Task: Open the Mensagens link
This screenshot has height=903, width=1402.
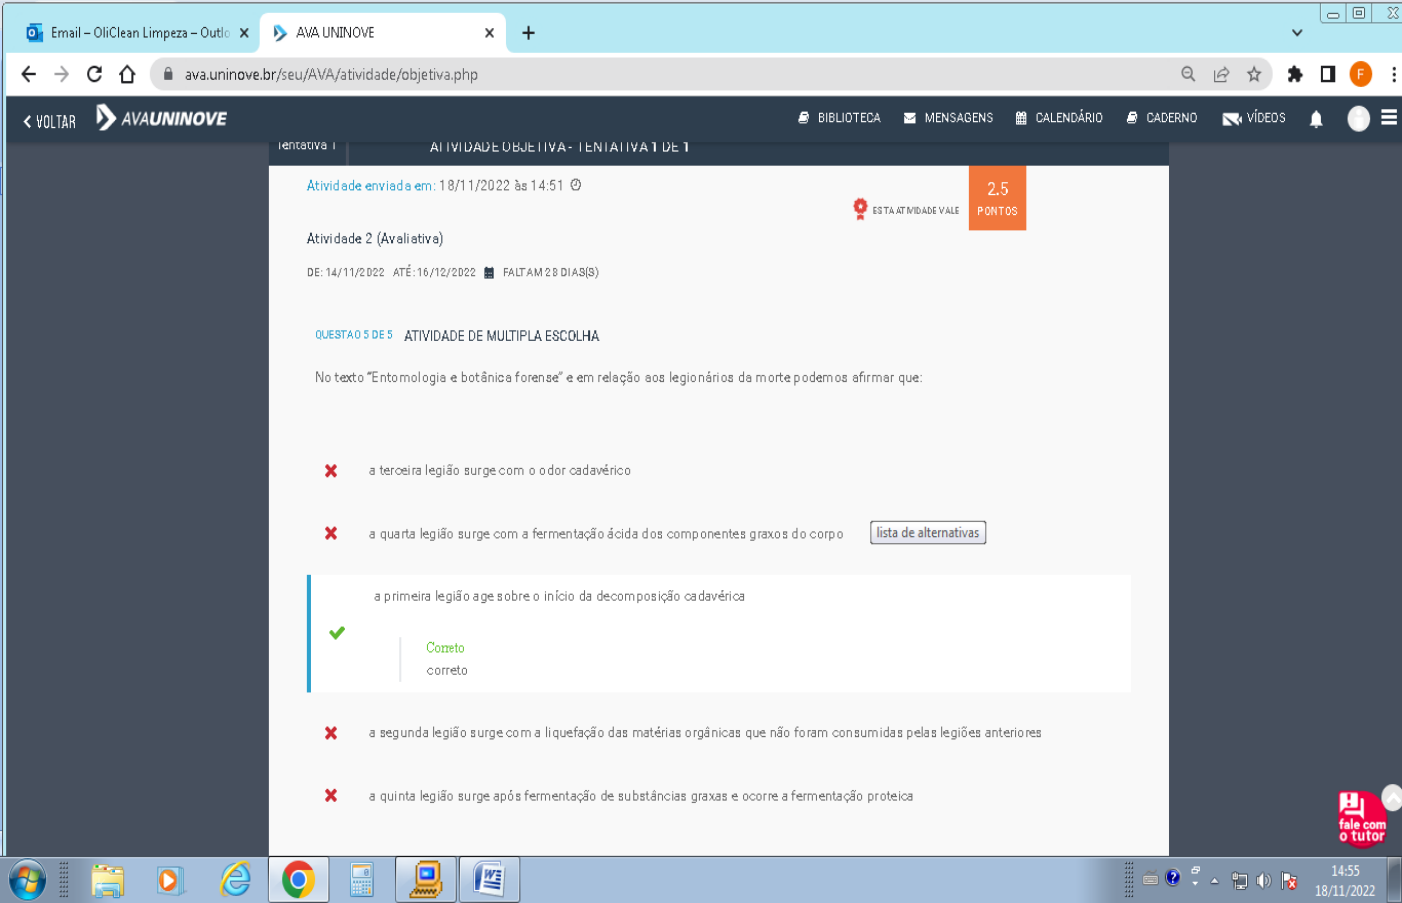Action: (x=948, y=118)
